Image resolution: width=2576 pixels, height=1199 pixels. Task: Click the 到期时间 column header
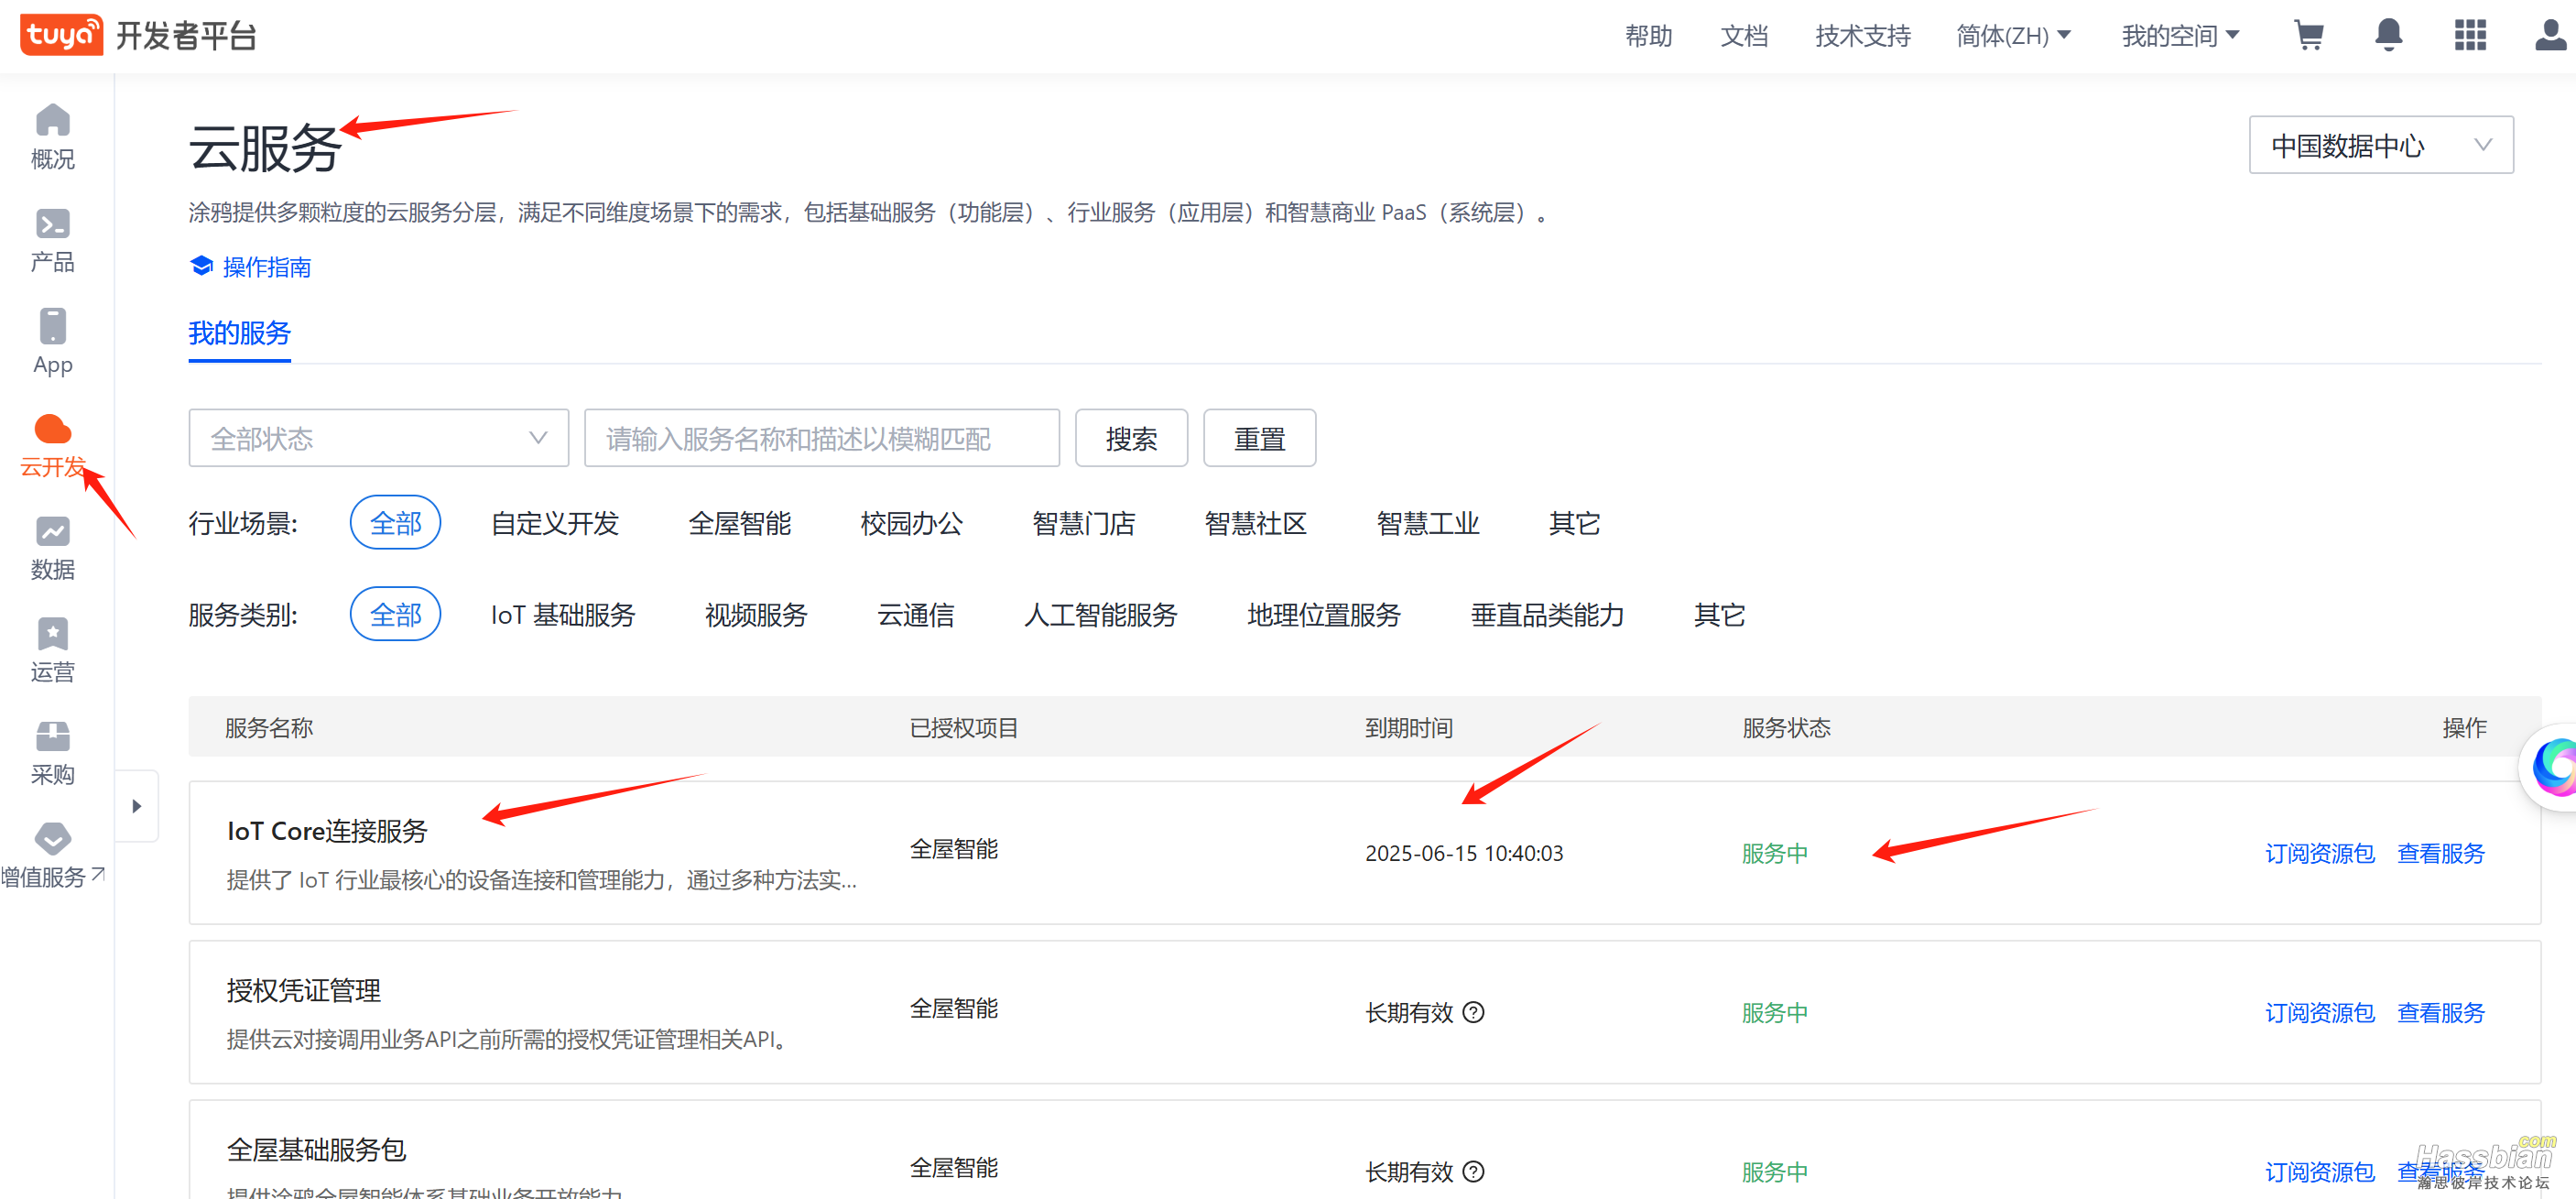point(1409,727)
